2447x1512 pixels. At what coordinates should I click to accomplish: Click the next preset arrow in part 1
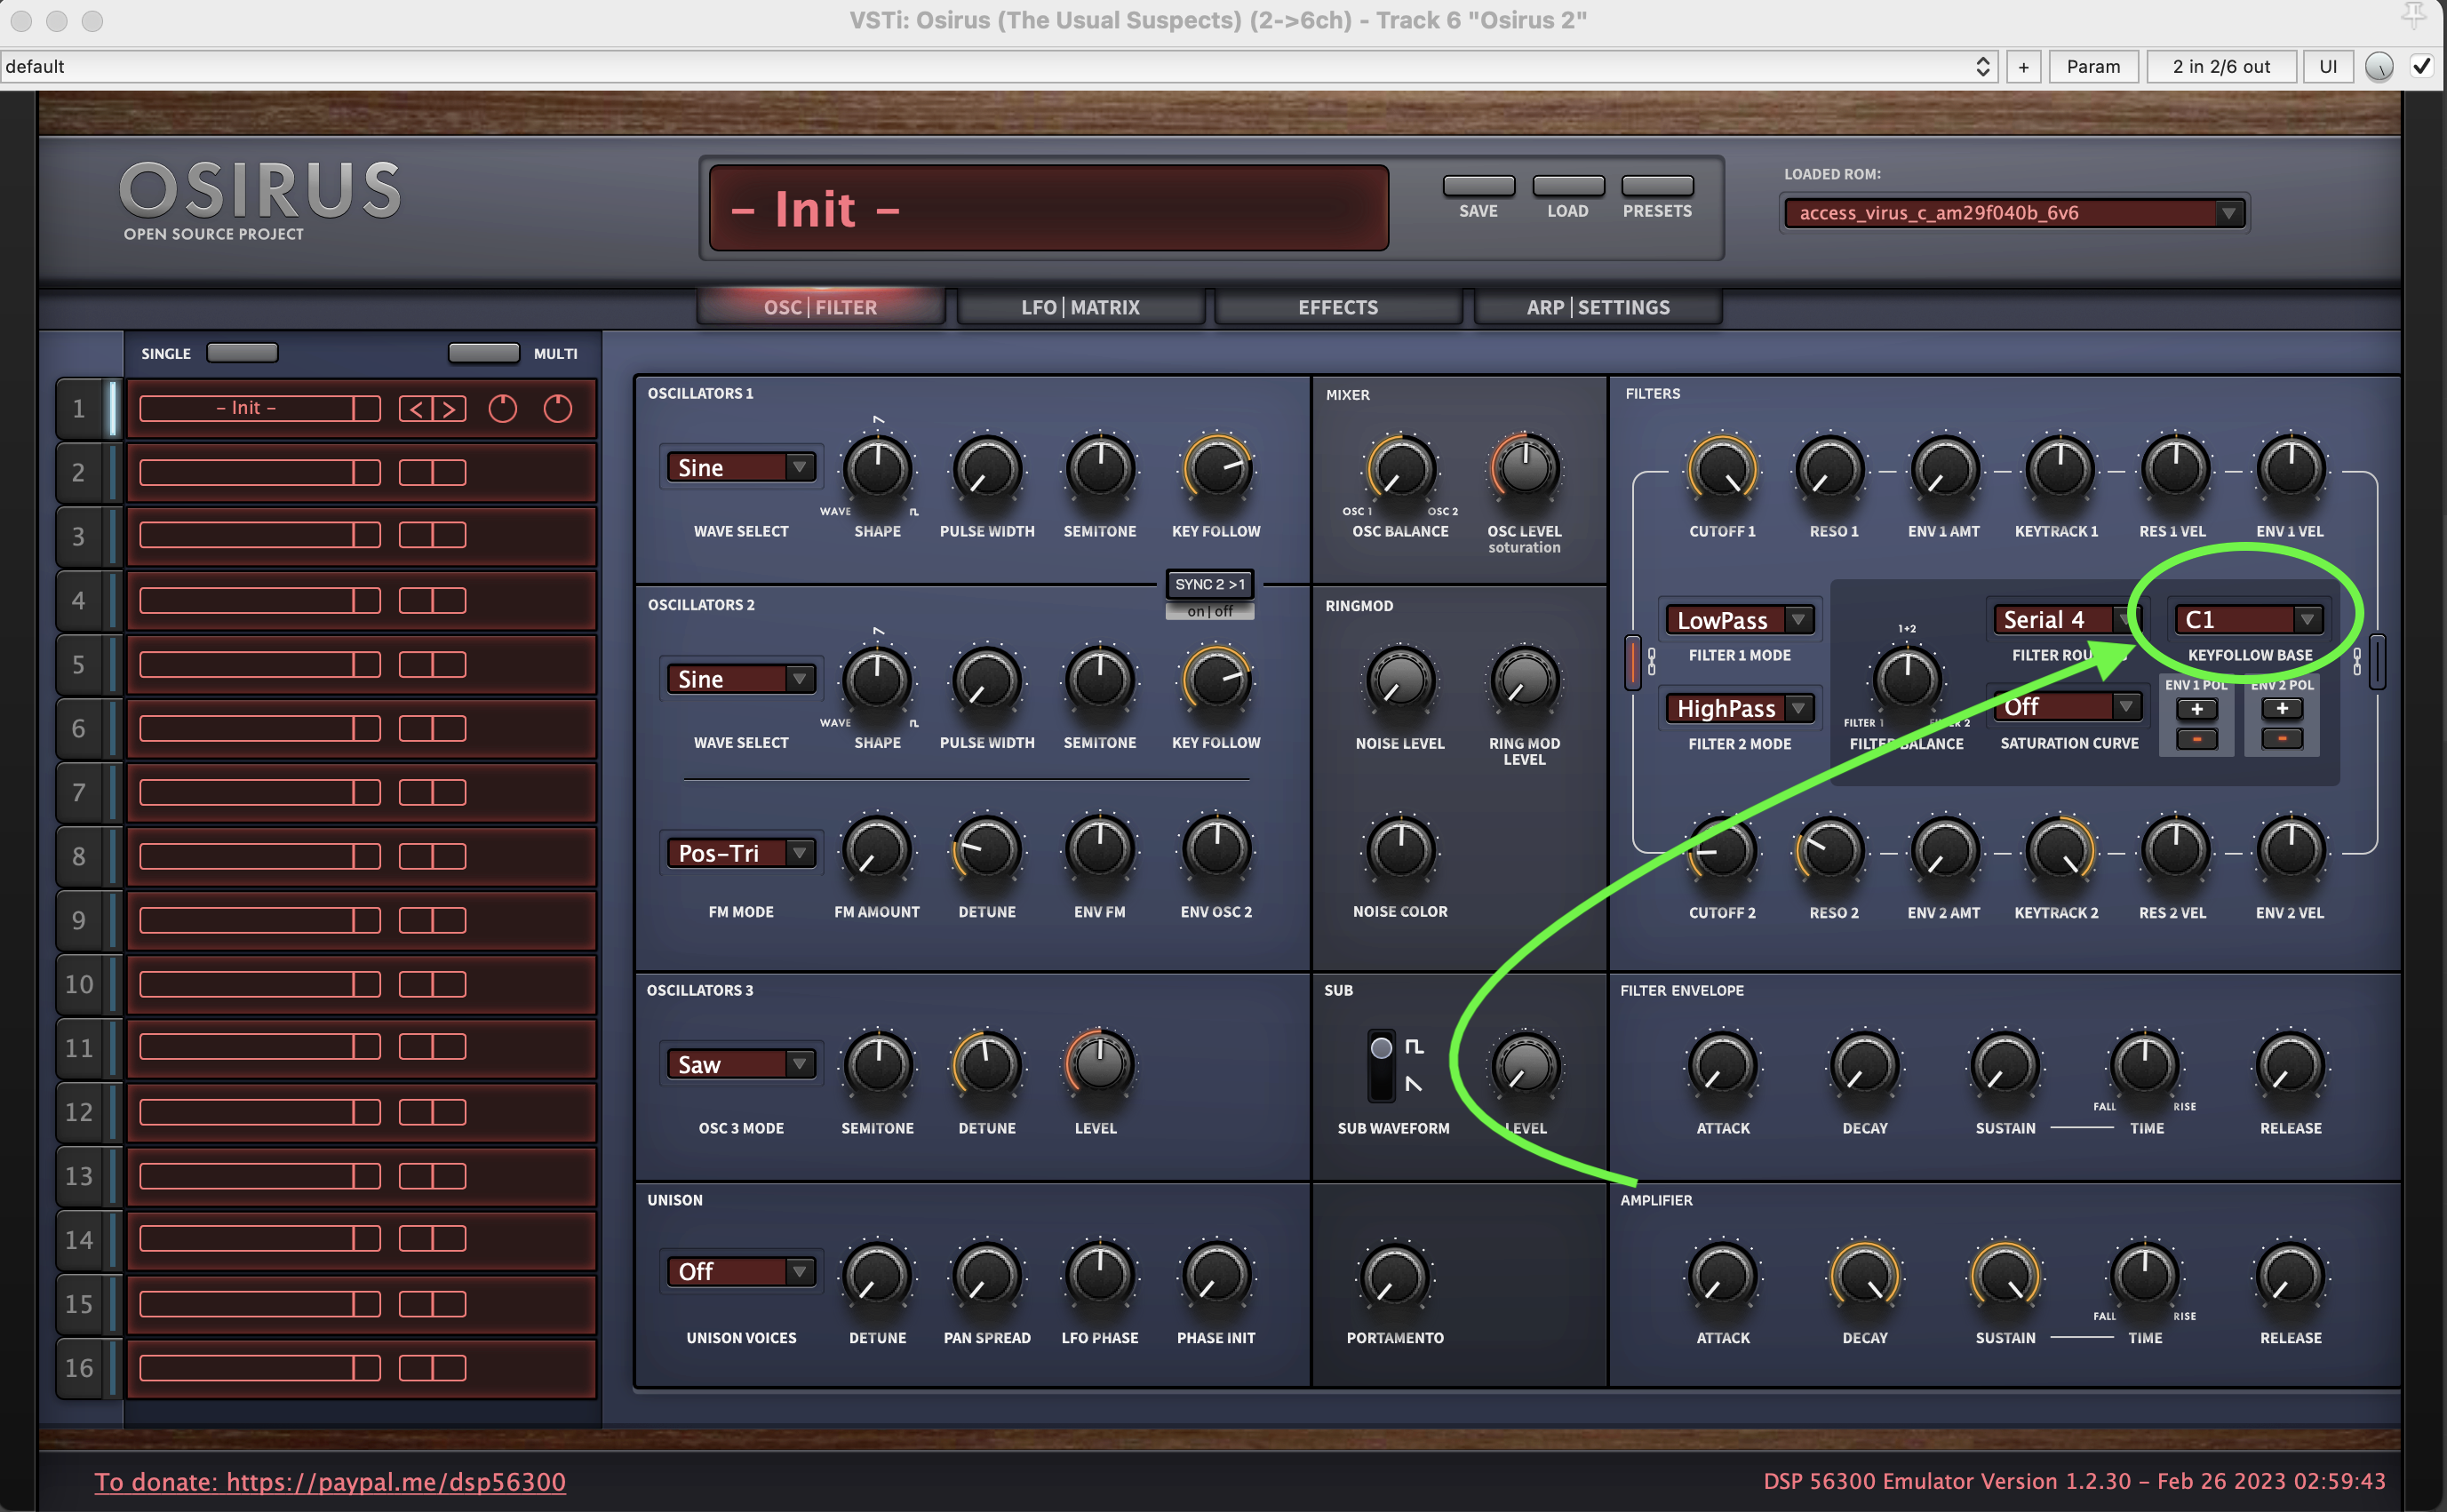click(x=450, y=409)
